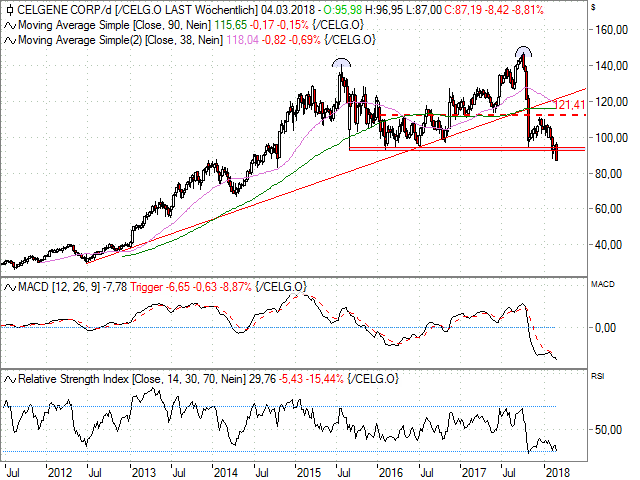The image size is (640, 480).
Task: Click the Trigger -6,65 label
Action: coord(160,287)
